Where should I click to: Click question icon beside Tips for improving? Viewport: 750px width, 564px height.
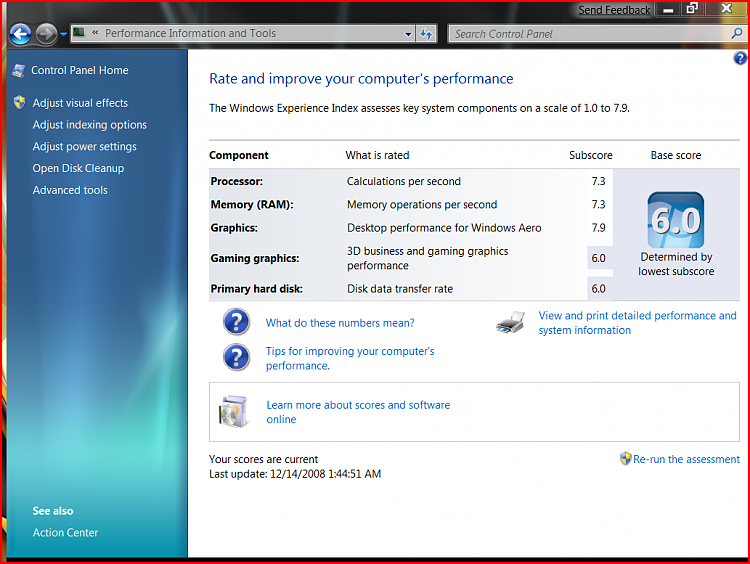click(236, 357)
